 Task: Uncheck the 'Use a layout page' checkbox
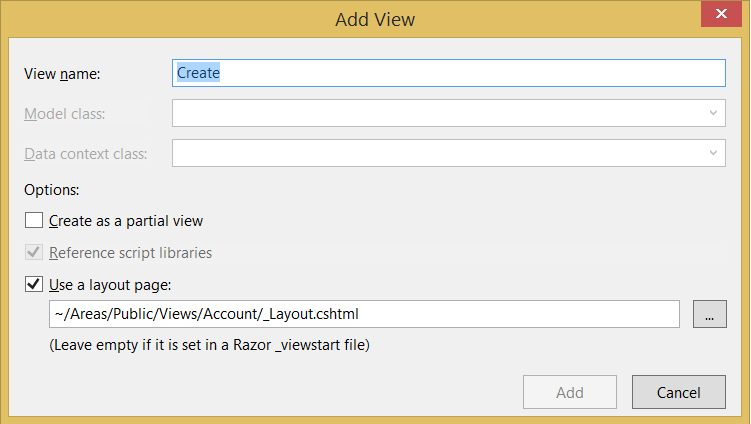pyautogui.click(x=34, y=285)
